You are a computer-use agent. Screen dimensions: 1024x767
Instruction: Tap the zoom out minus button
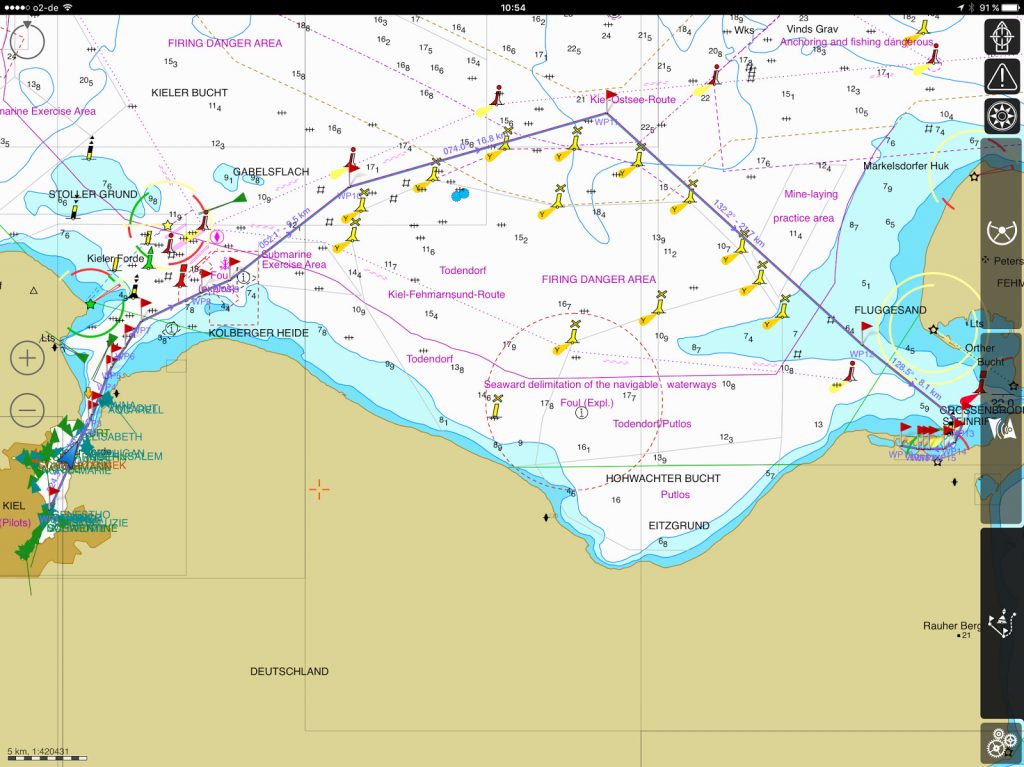27,409
